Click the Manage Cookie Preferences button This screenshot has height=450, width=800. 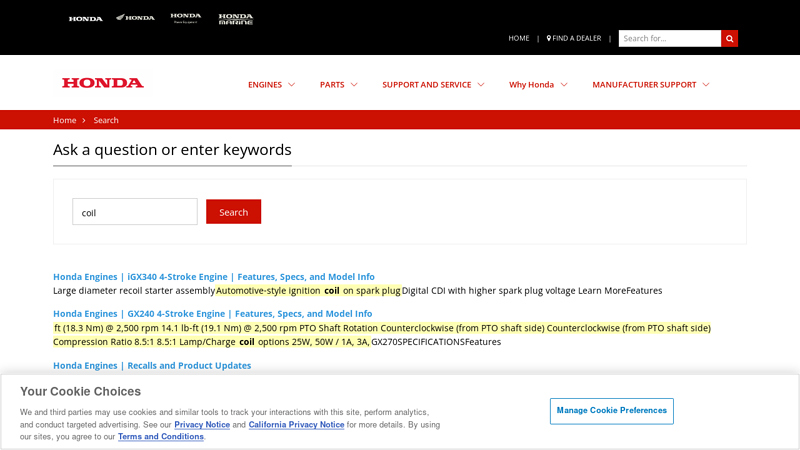click(611, 410)
